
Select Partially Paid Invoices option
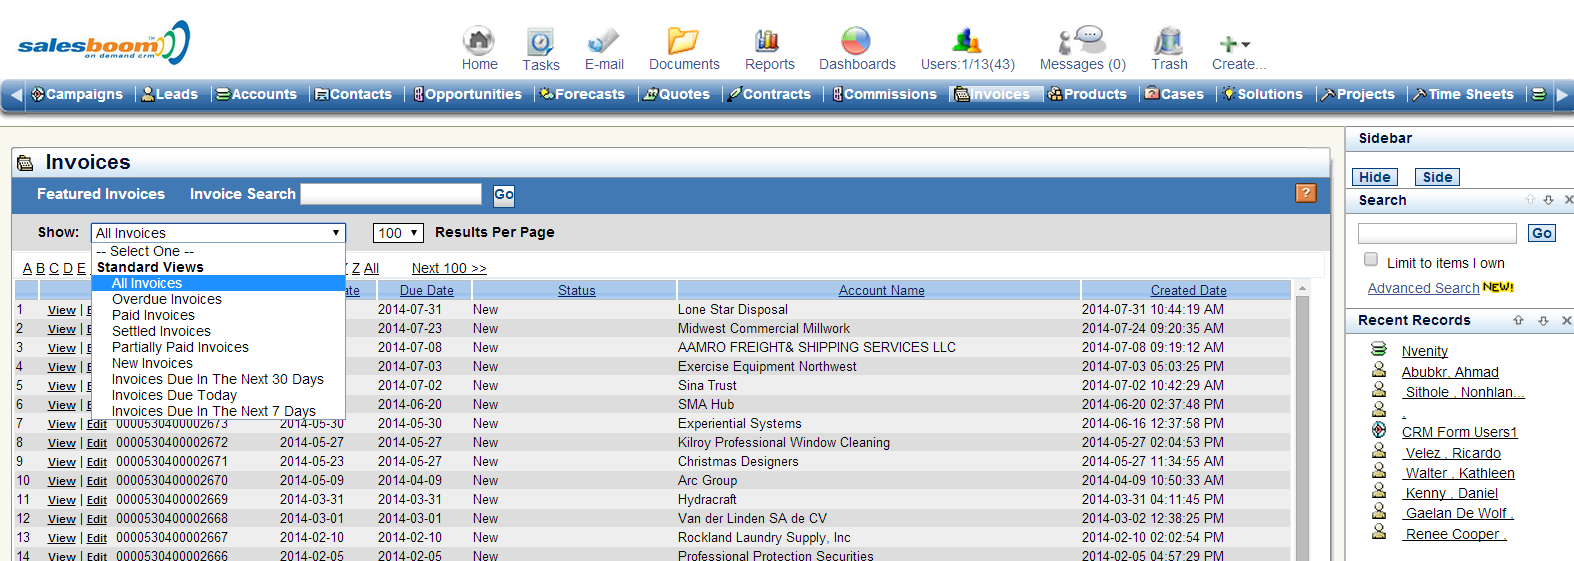(x=180, y=347)
